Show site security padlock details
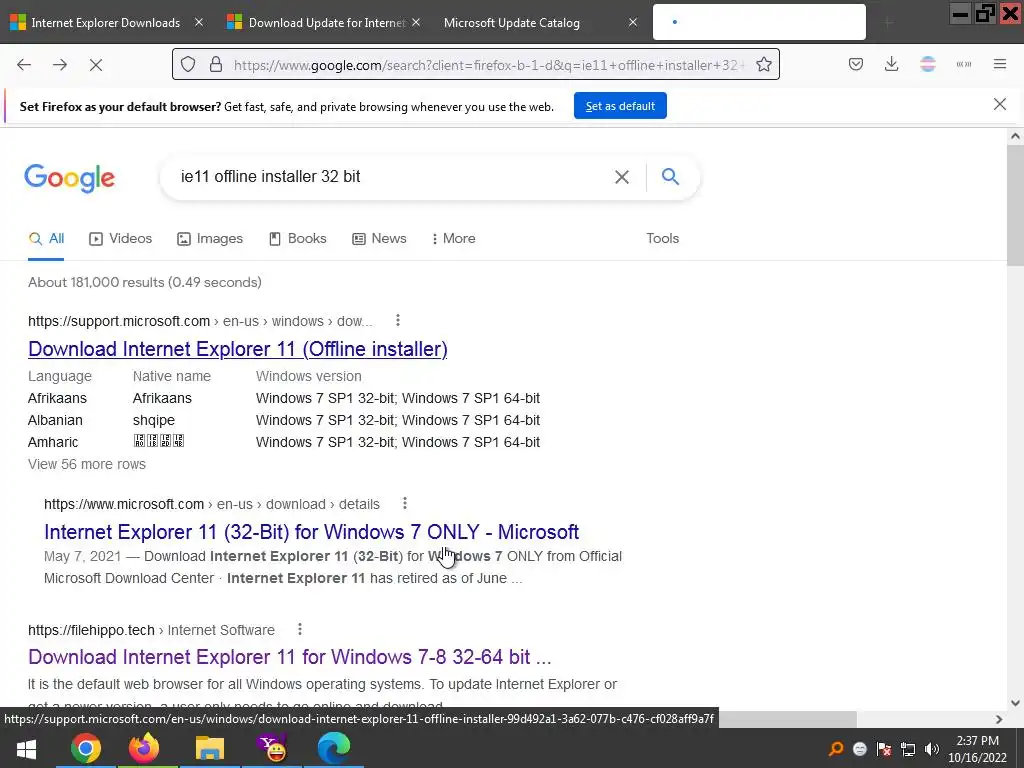Image resolution: width=1024 pixels, height=768 pixels. [x=216, y=65]
